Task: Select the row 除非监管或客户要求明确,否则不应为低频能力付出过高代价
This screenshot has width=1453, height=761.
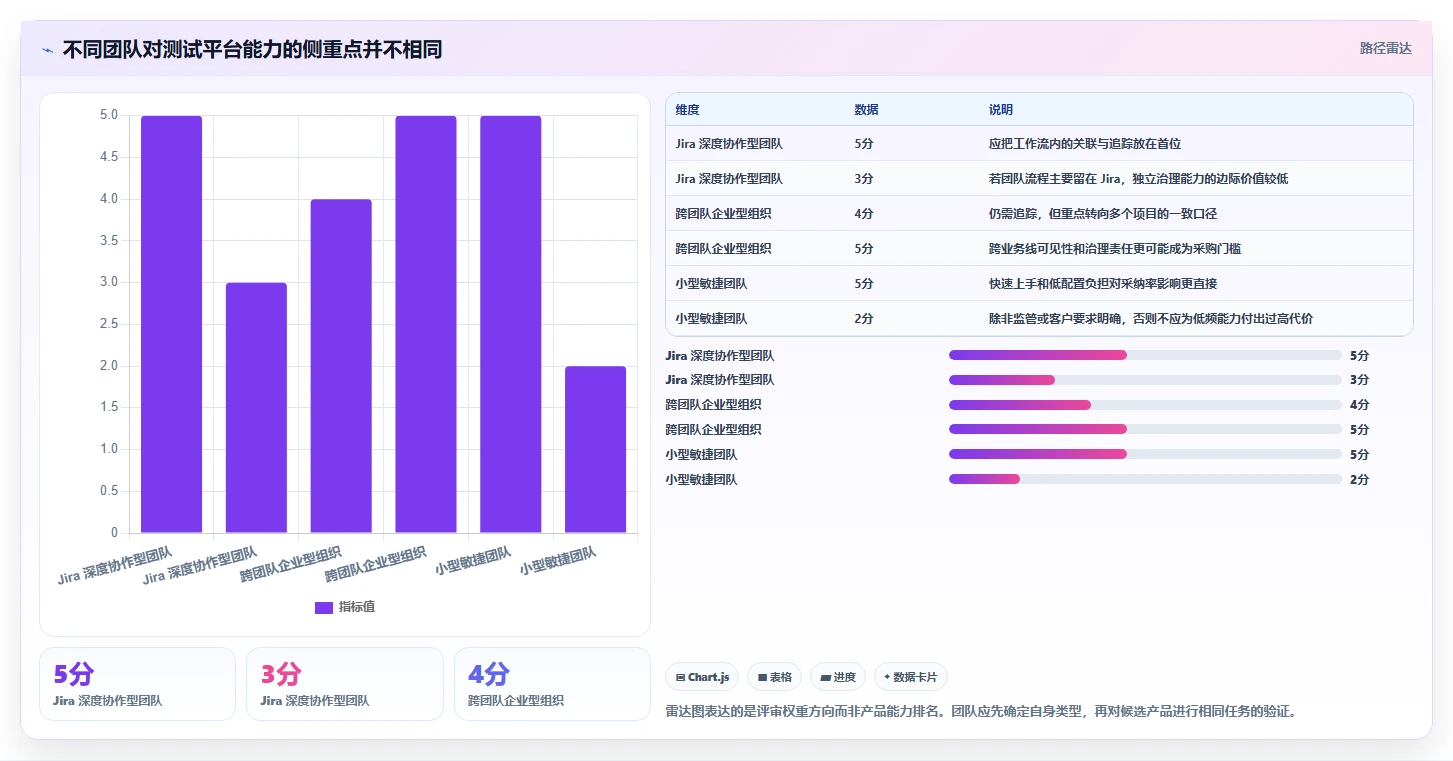Action: (1039, 319)
